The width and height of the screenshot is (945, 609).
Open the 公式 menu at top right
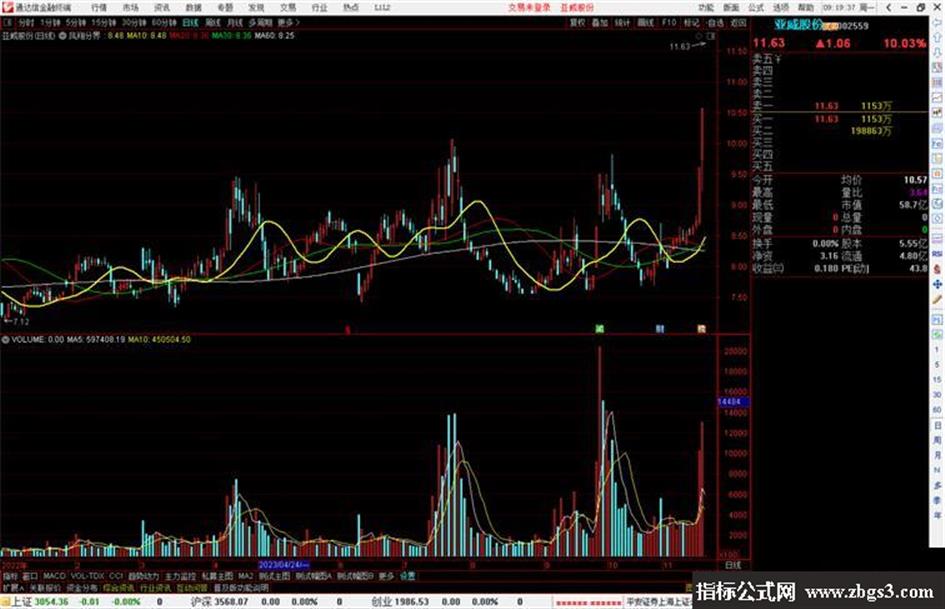tap(756, 8)
